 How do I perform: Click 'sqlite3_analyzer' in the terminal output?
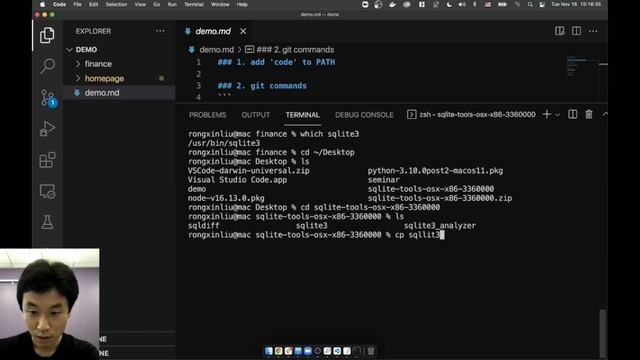point(440,226)
